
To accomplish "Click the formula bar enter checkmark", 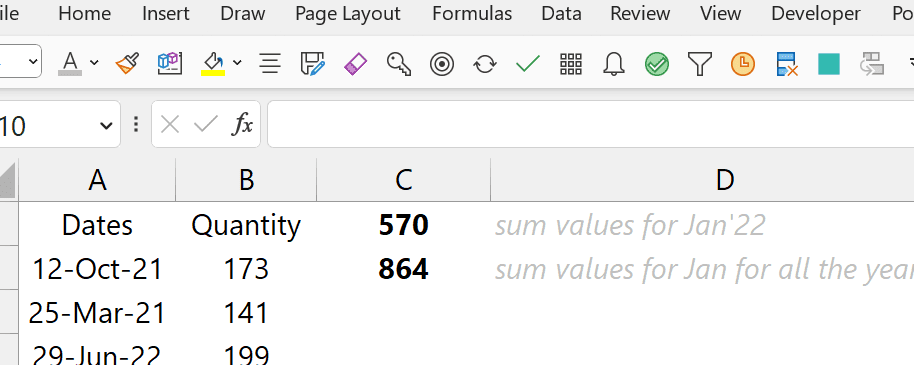I will (205, 124).
